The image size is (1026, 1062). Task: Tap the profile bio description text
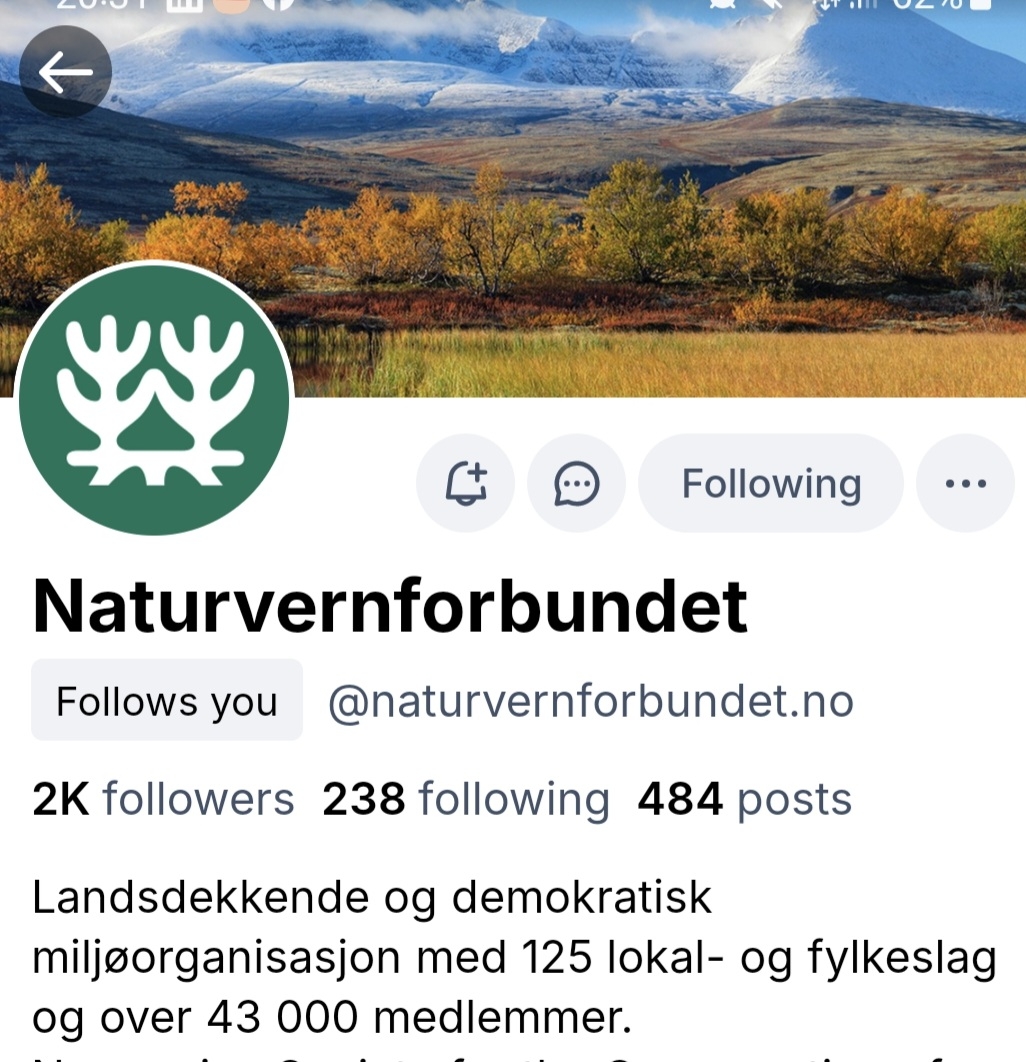tap(514, 969)
